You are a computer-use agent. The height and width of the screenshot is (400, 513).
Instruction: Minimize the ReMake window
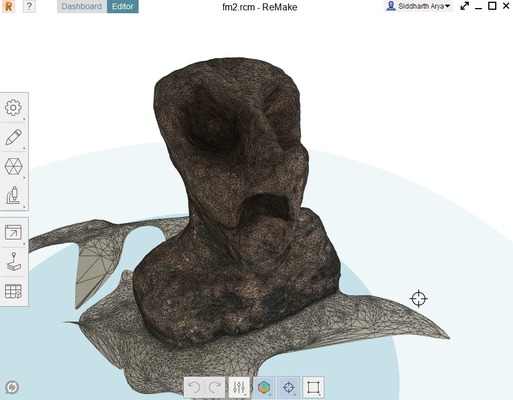pyautogui.click(x=479, y=7)
